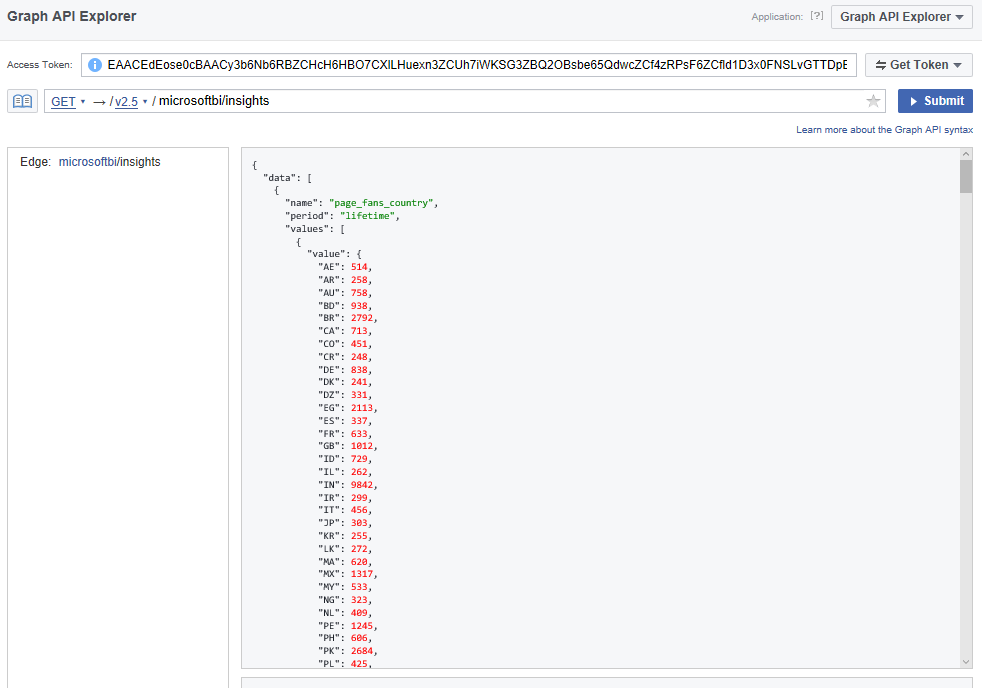The height and width of the screenshot is (688, 982).
Task: Click inside the Access Token field
Action: coord(468,64)
